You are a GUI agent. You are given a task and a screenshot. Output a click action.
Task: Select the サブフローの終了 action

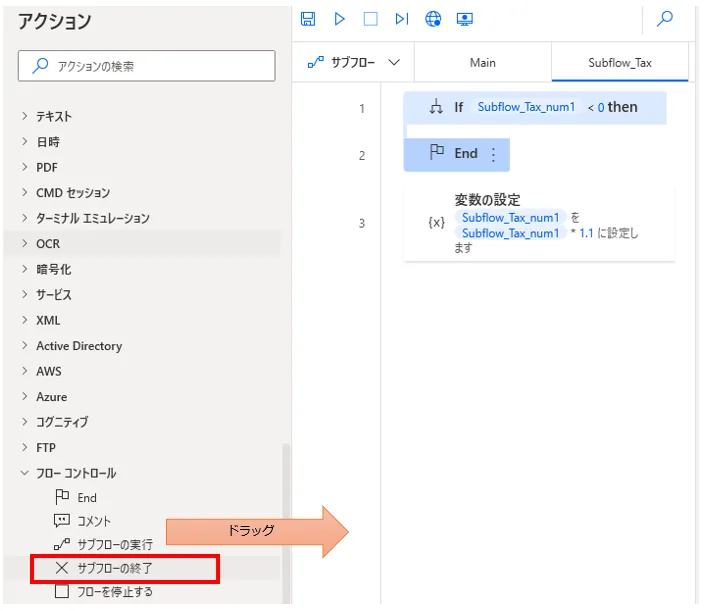click(115, 568)
